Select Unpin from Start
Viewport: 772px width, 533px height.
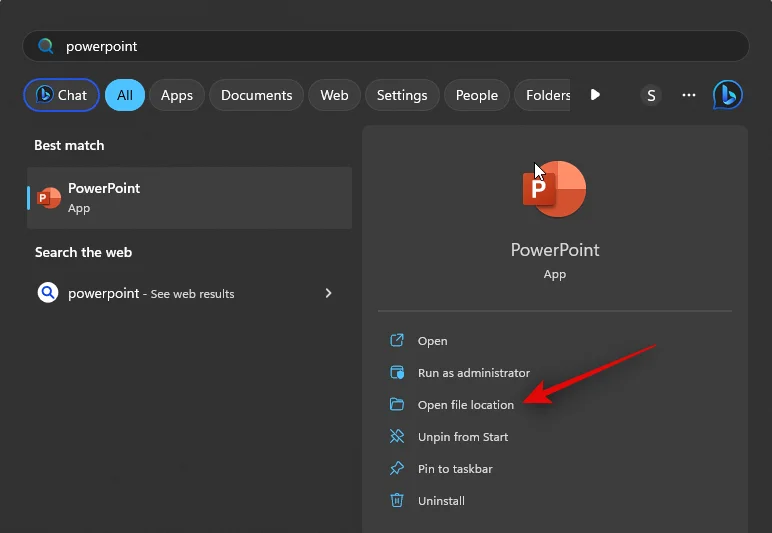pyautogui.click(x=462, y=437)
